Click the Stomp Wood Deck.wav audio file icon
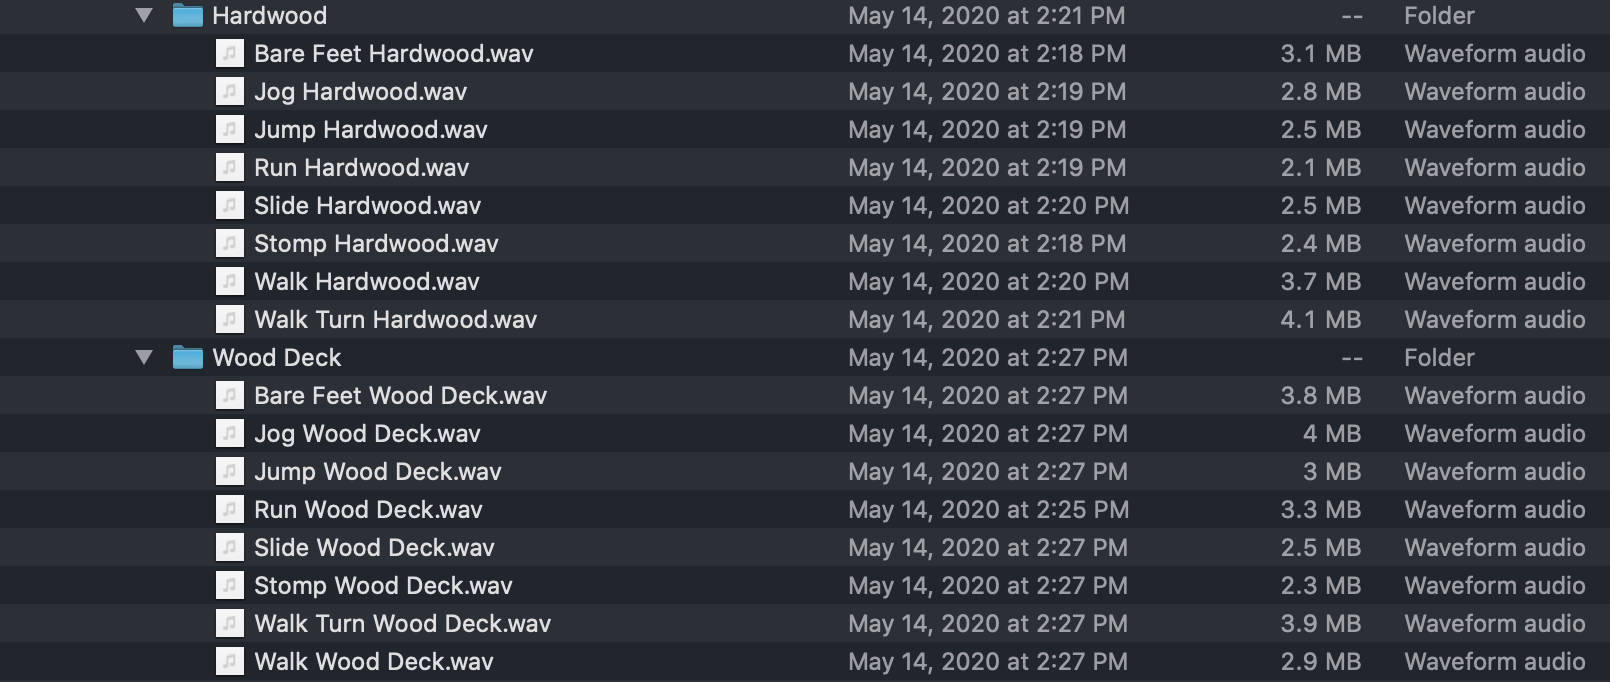Screen dimensions: 1610x682 pyautogui.click(x=230, y=586)
